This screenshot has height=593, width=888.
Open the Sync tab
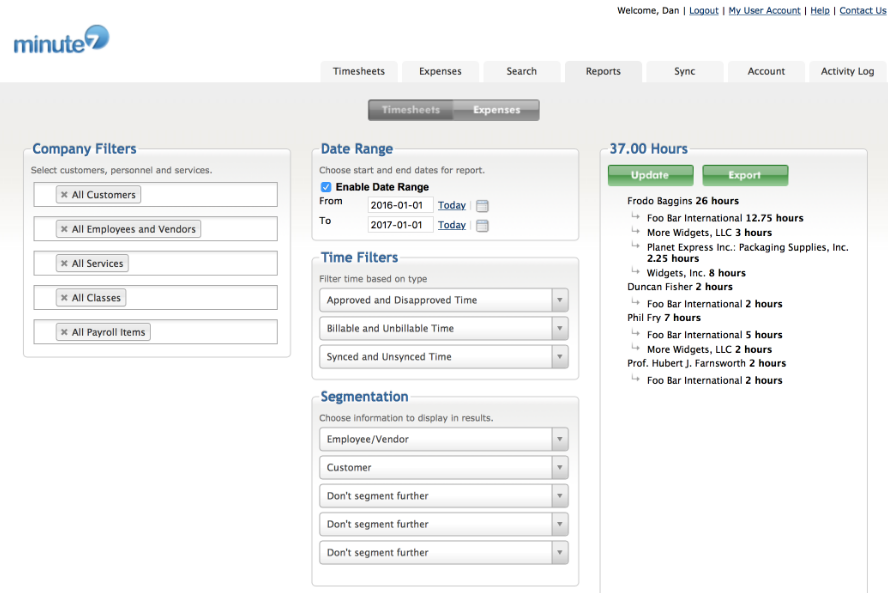[684, 72]
